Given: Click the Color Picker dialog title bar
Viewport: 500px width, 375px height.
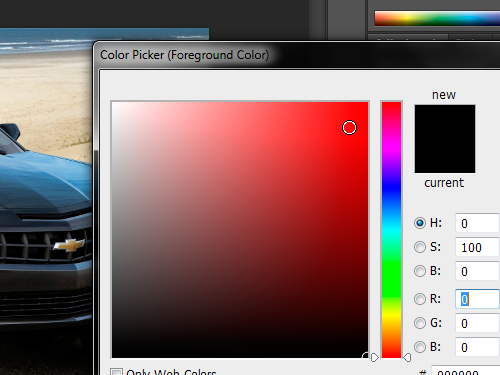Looking at the screenshot, I should point(297,55).
